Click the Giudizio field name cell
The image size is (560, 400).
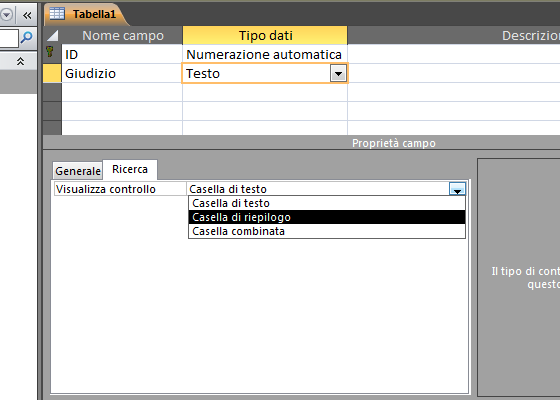coord(122,74)
